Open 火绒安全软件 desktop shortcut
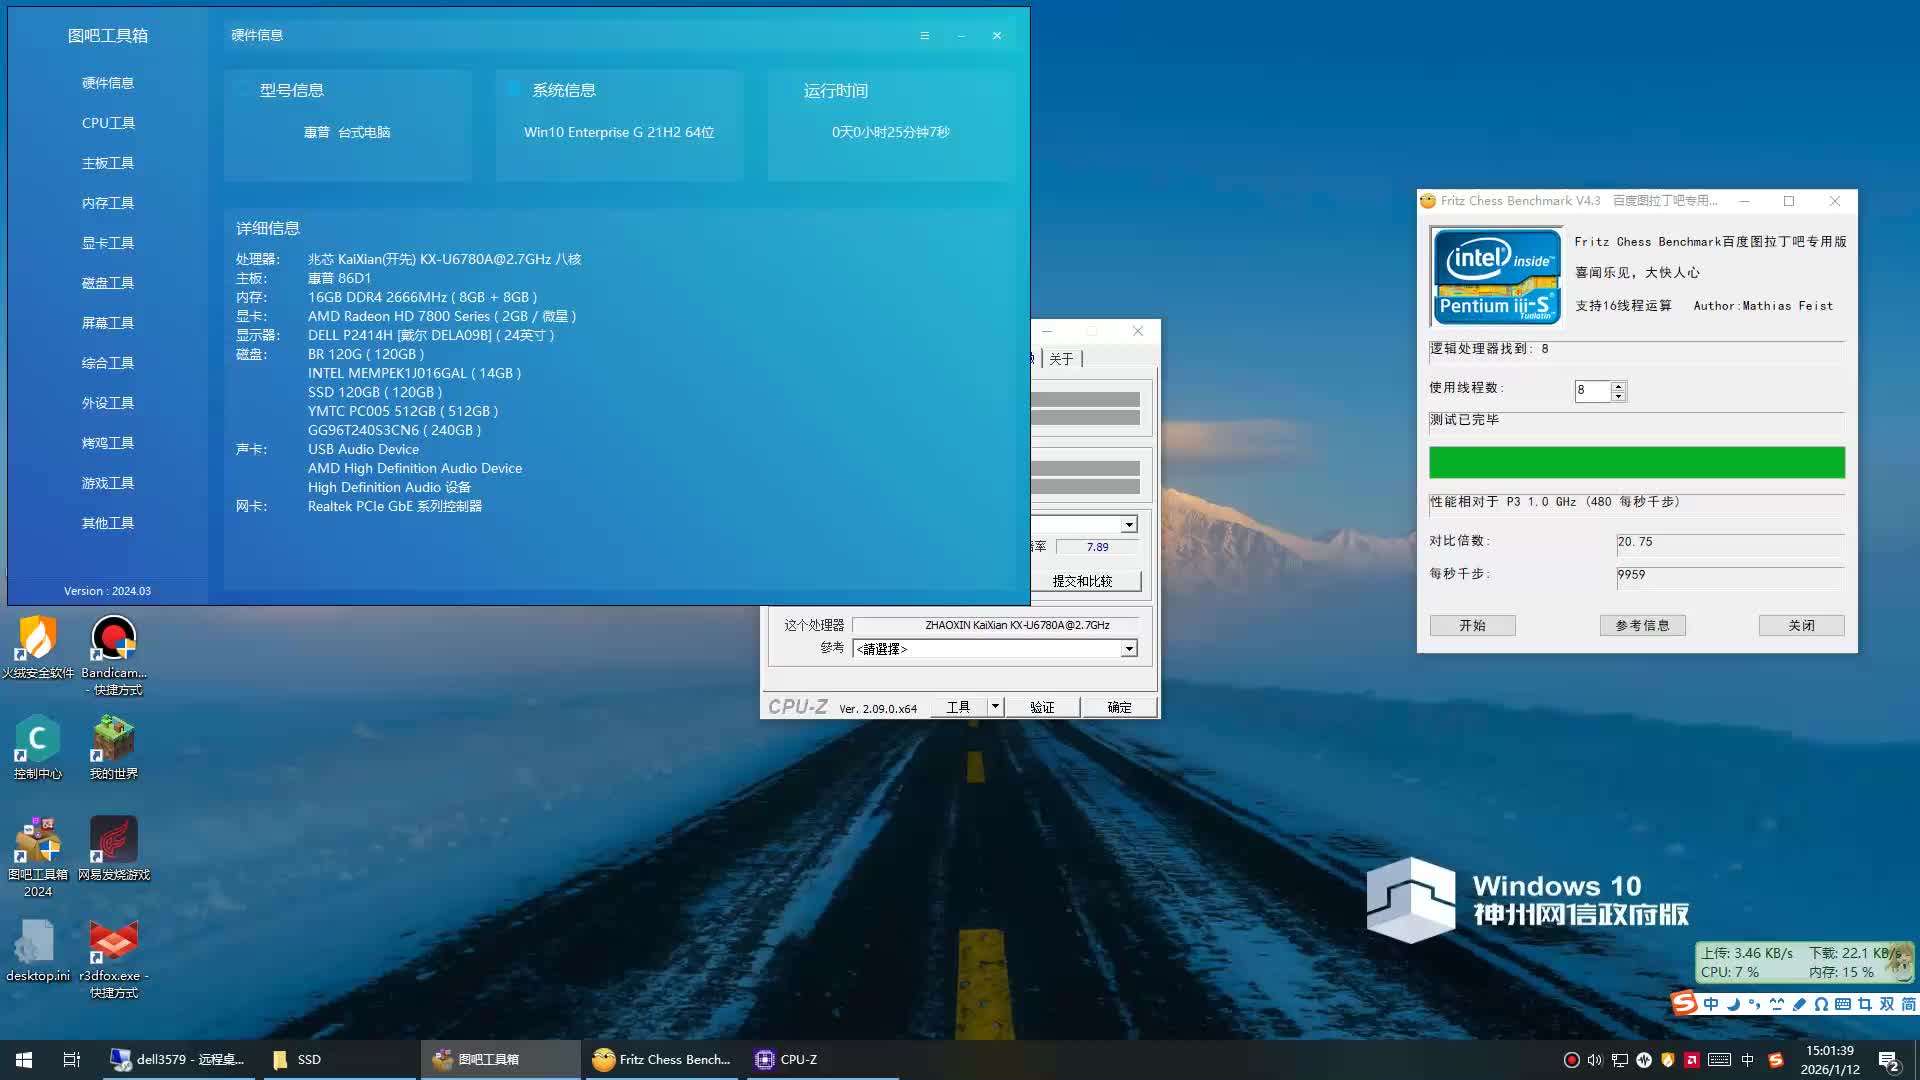This screenshot has width=1920, height=1080. pyautogui.click(x=37, y=648)
